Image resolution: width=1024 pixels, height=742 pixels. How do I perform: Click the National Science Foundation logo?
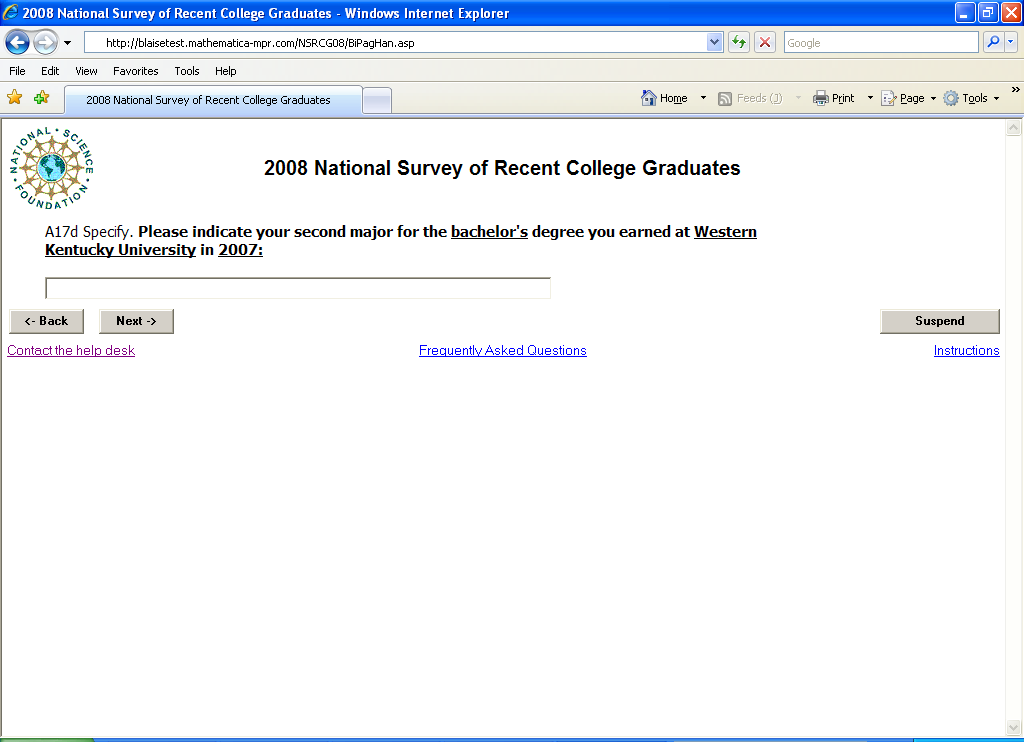tap(52, 169)
